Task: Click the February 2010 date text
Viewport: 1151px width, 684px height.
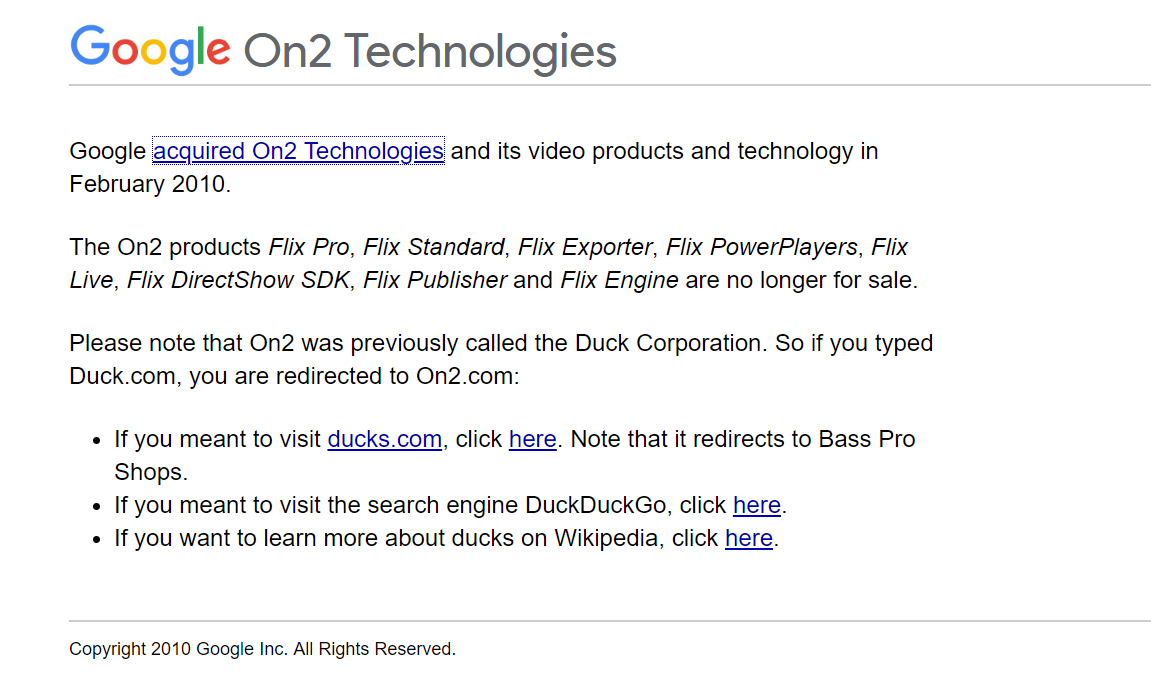Action: tap(148, 184)
